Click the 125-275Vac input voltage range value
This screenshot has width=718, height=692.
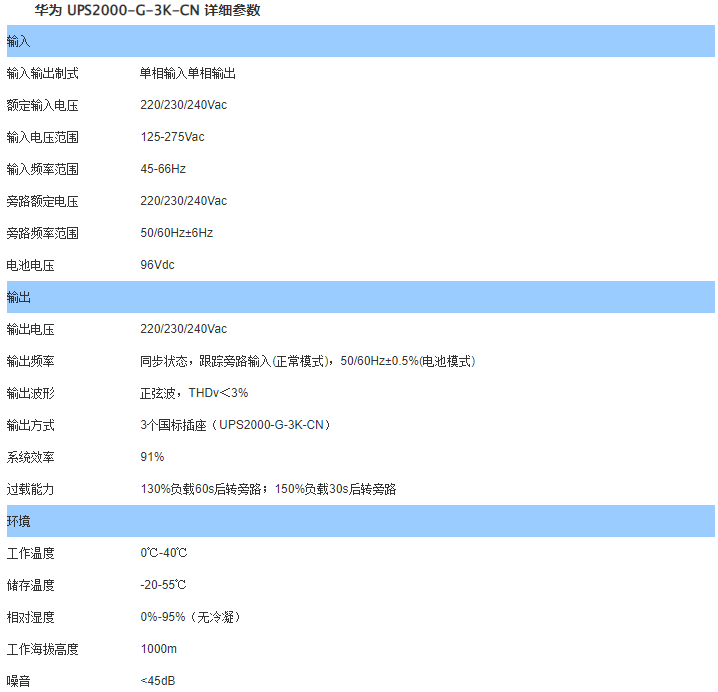172,138
